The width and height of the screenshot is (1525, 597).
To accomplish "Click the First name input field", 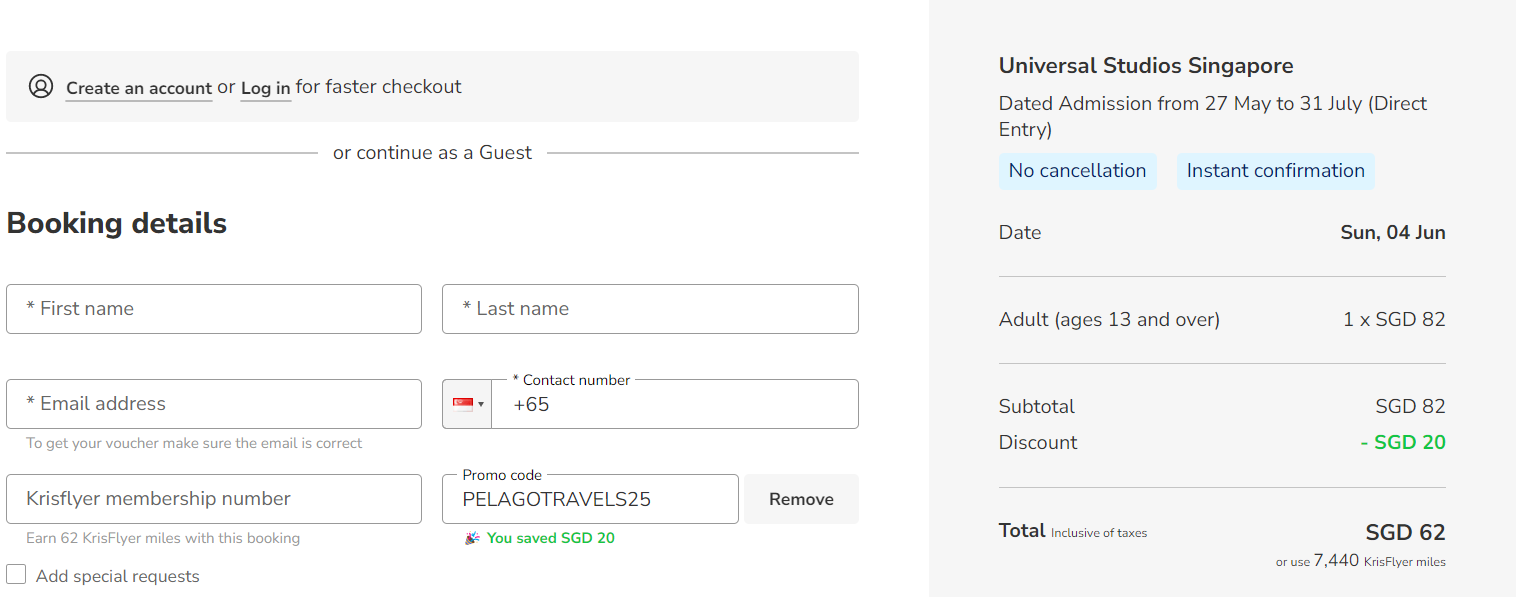I will [213, 309].
